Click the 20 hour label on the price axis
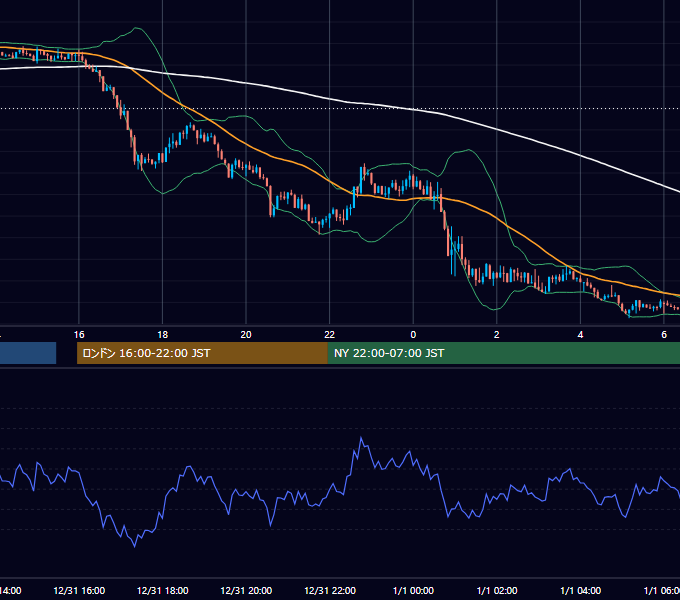 pos(246,335)
